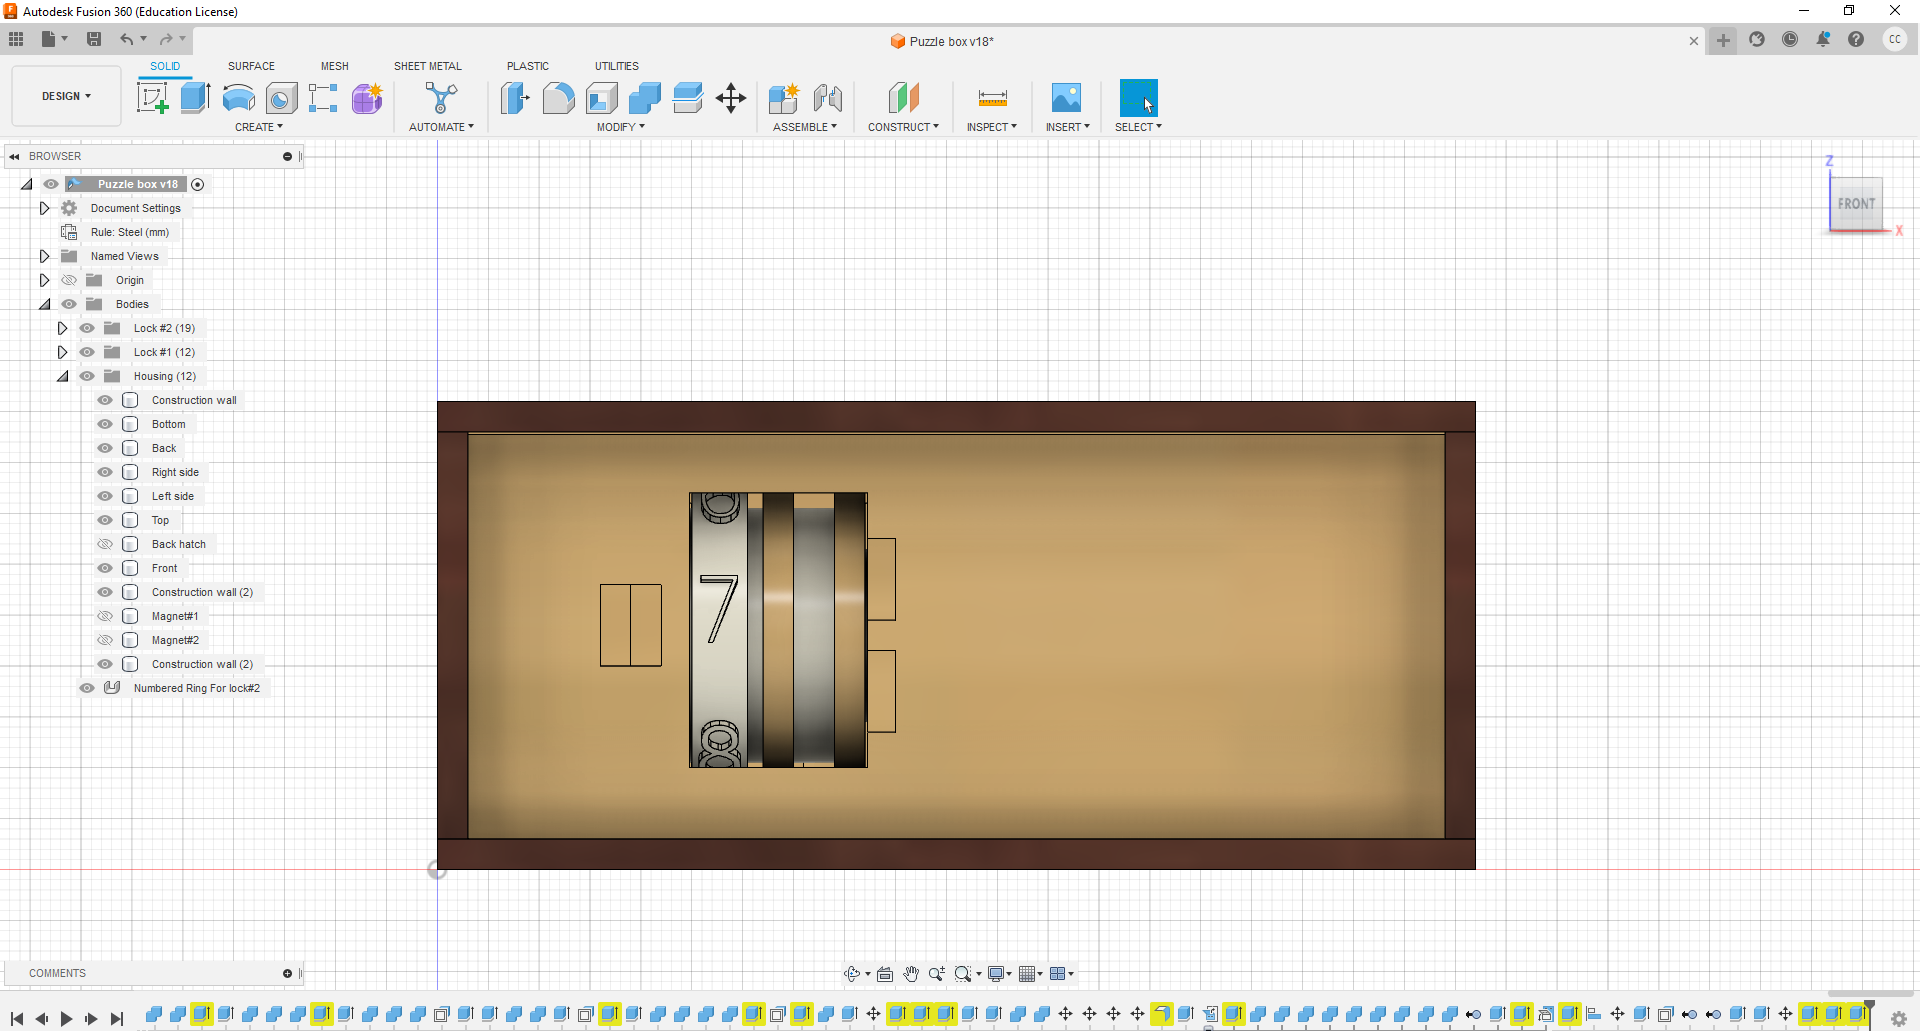The image size is (1920, 1031).
Task: Toggle visibility of Magnet#1
Action: 104,616
